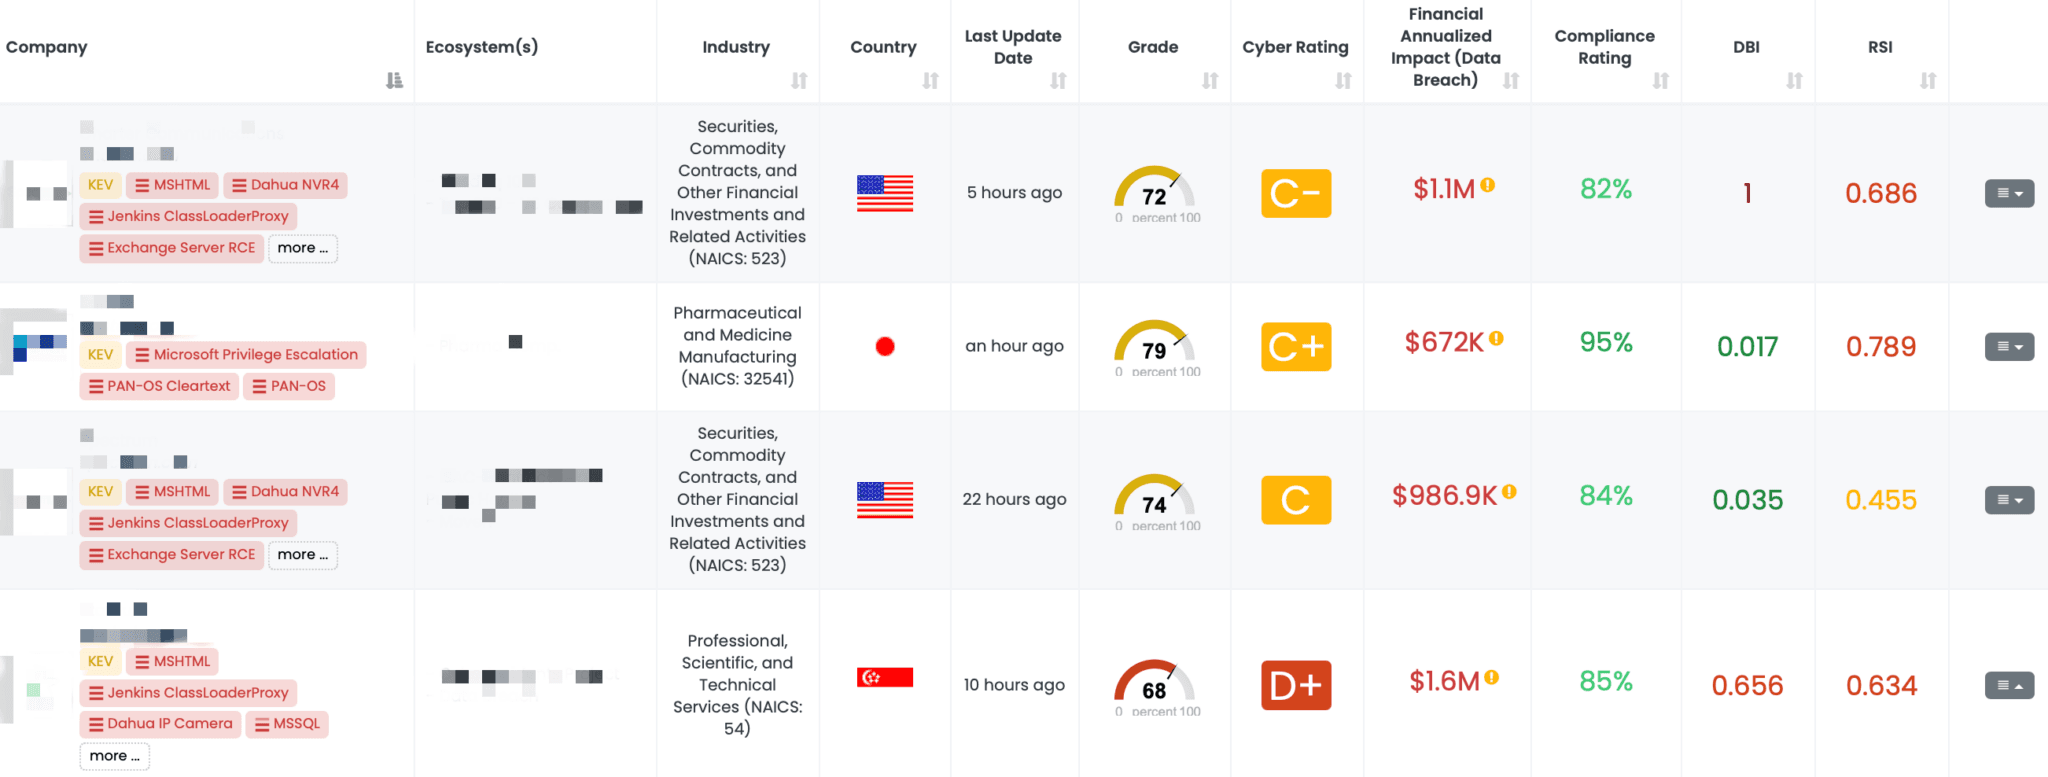2048x777 pixels.
Task: Click the DBI column sort arrows
Action: point(1796,80)
